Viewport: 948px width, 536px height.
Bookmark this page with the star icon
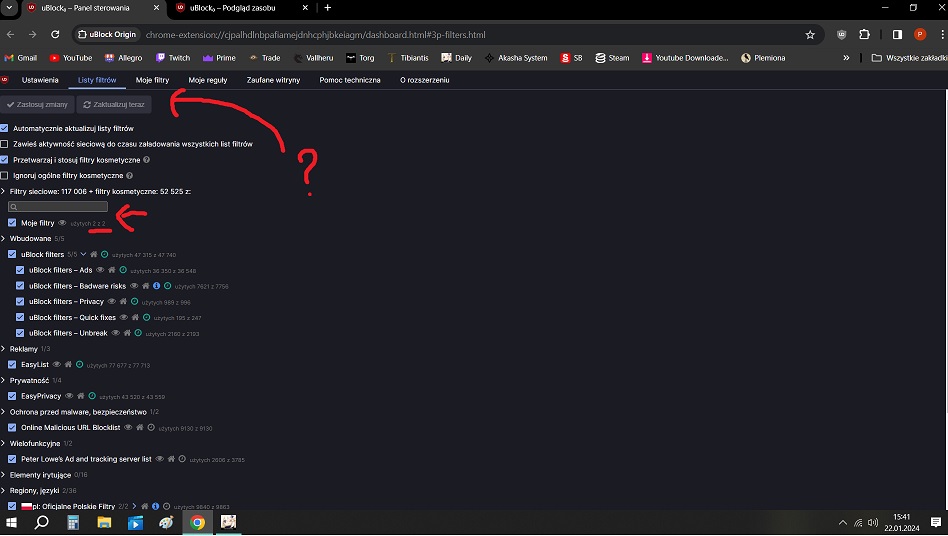tap(810, 34)
